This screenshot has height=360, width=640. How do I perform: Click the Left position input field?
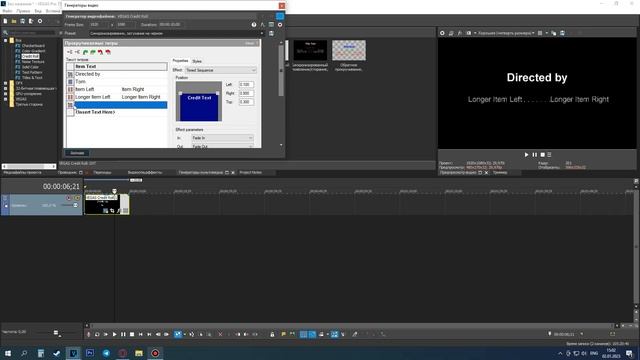(246, 84)
